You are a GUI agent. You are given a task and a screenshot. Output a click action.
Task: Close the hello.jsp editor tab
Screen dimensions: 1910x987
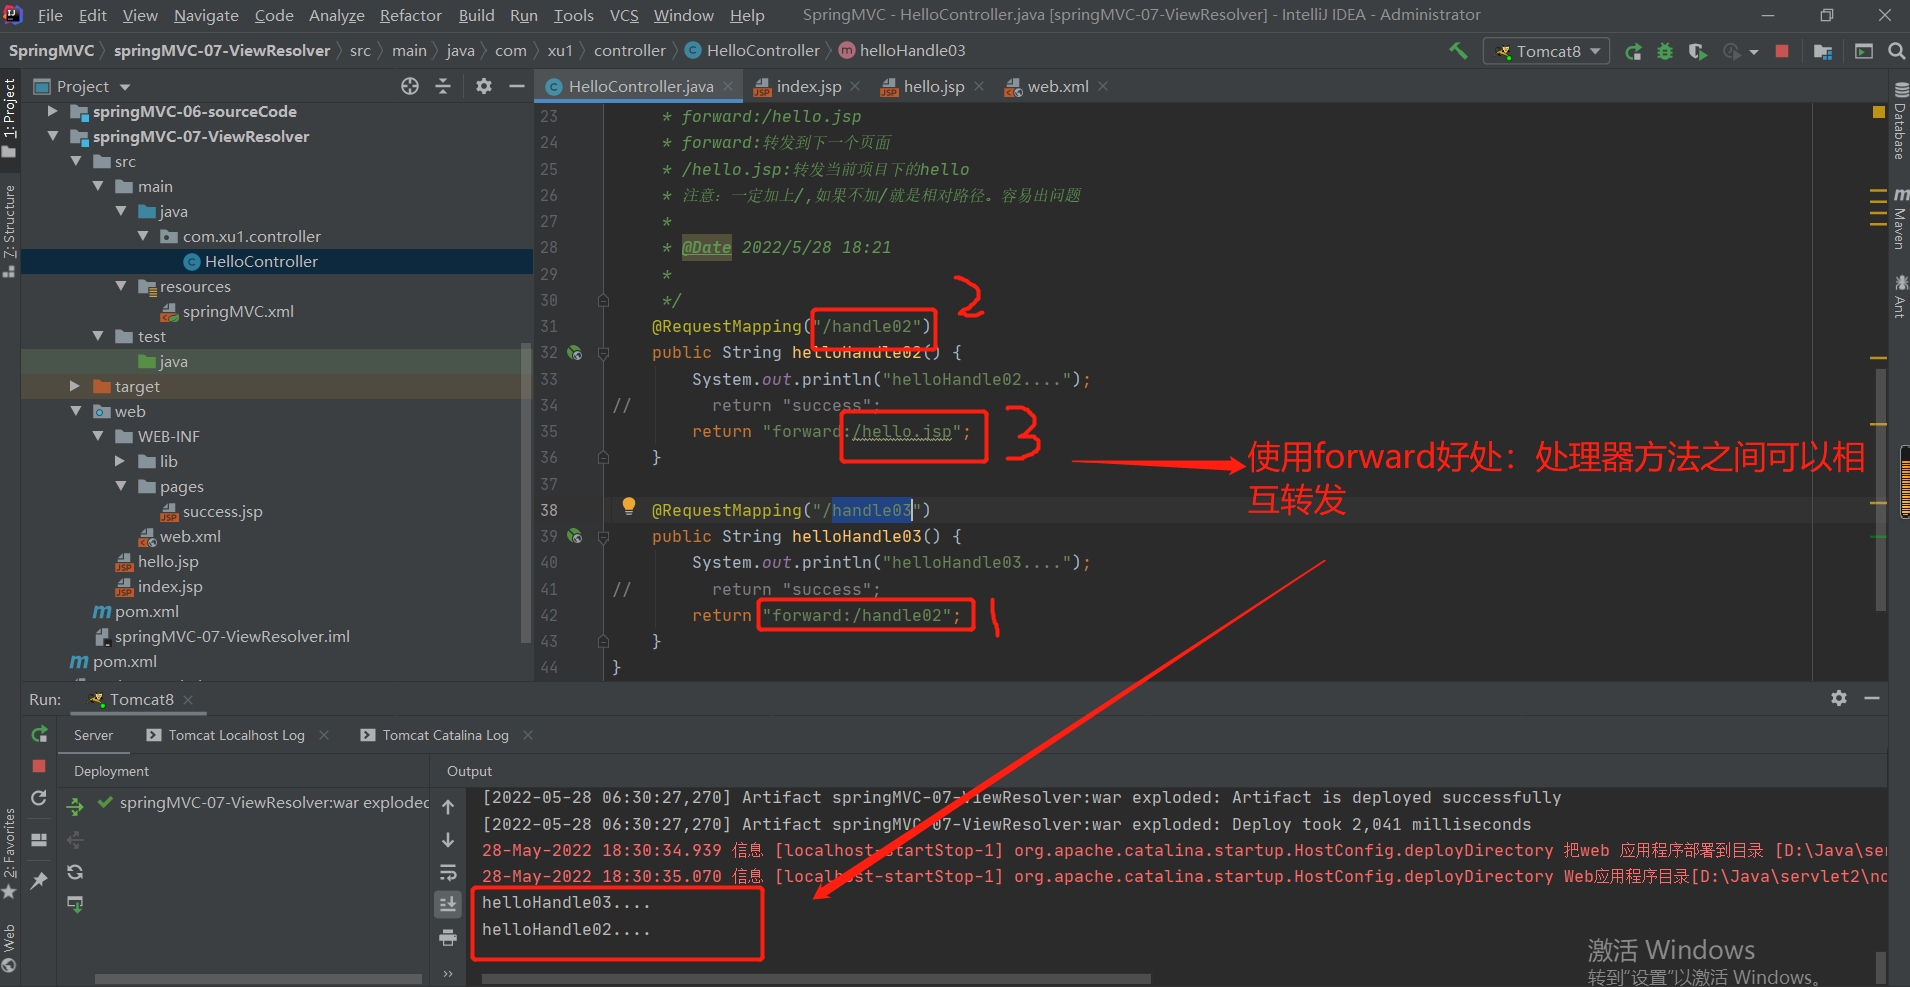(979, 87)
